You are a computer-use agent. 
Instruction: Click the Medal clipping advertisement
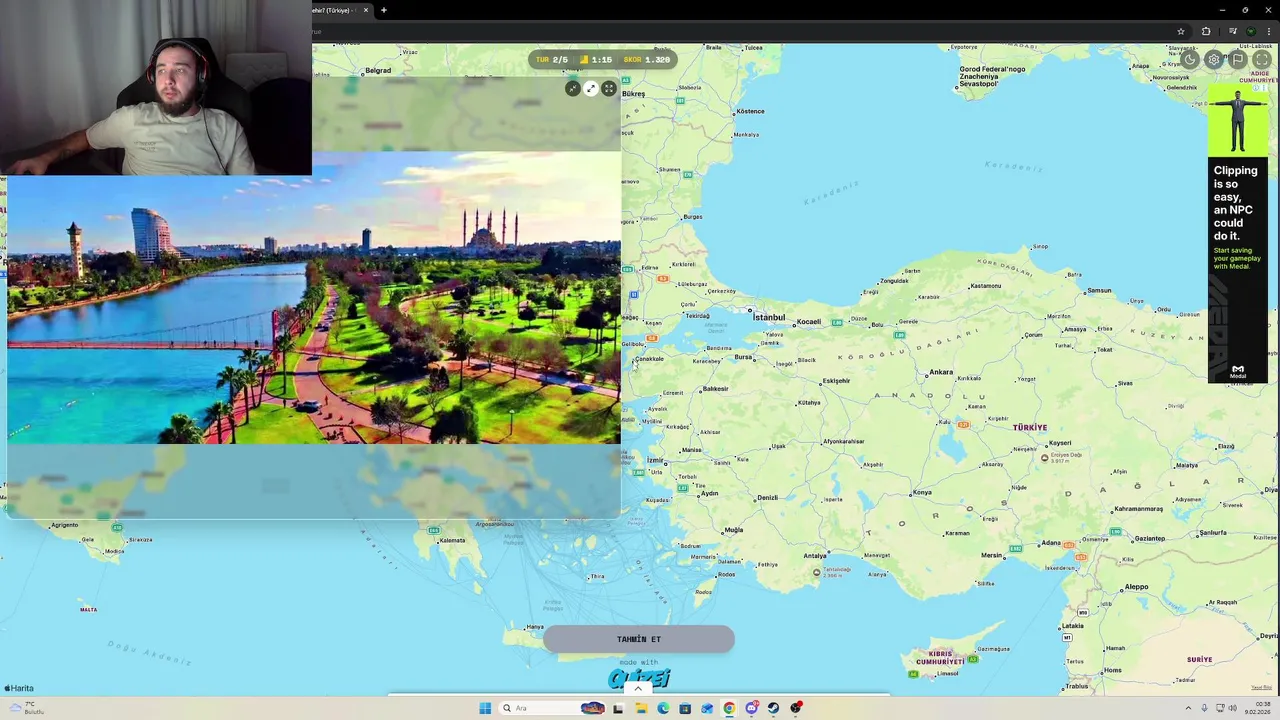(x=1237, y=234)
